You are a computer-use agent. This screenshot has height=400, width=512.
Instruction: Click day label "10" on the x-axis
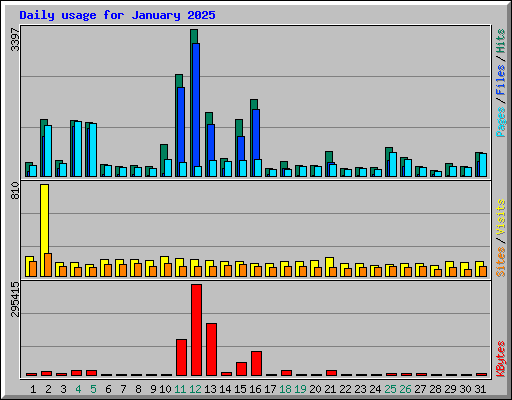click(x=165, y=389)
